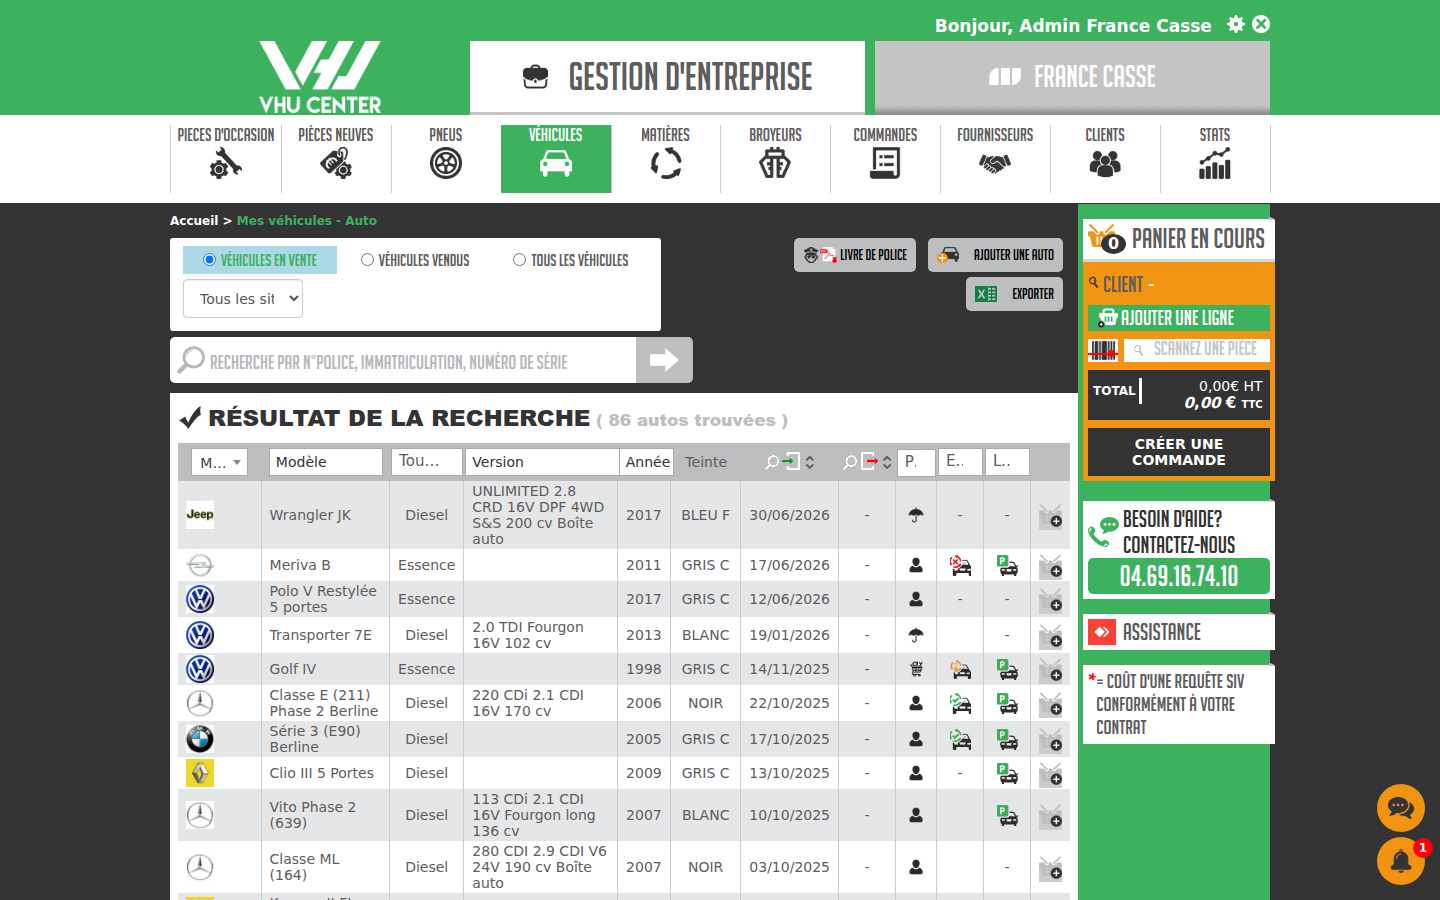The height and width of the screenshot is (900, 1440).
Task: Open the Pièces neuves menu
Action: point(336,157)
